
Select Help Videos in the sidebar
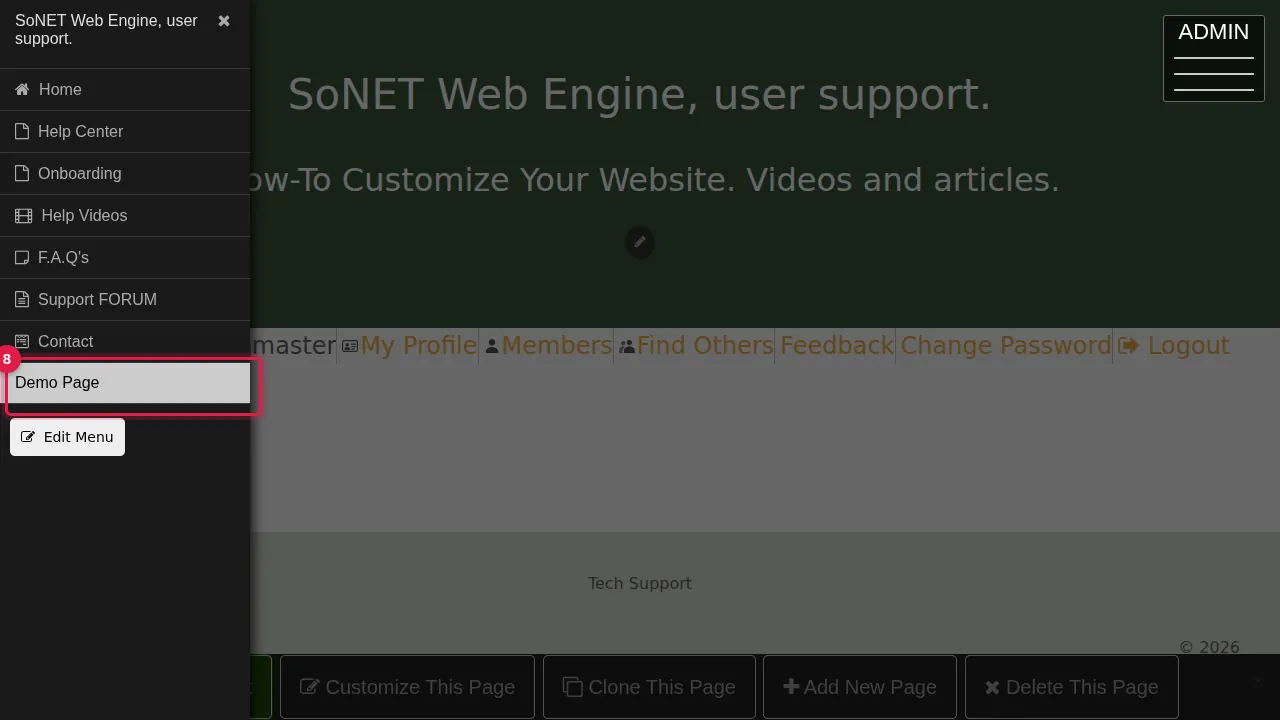click(125, 216)
